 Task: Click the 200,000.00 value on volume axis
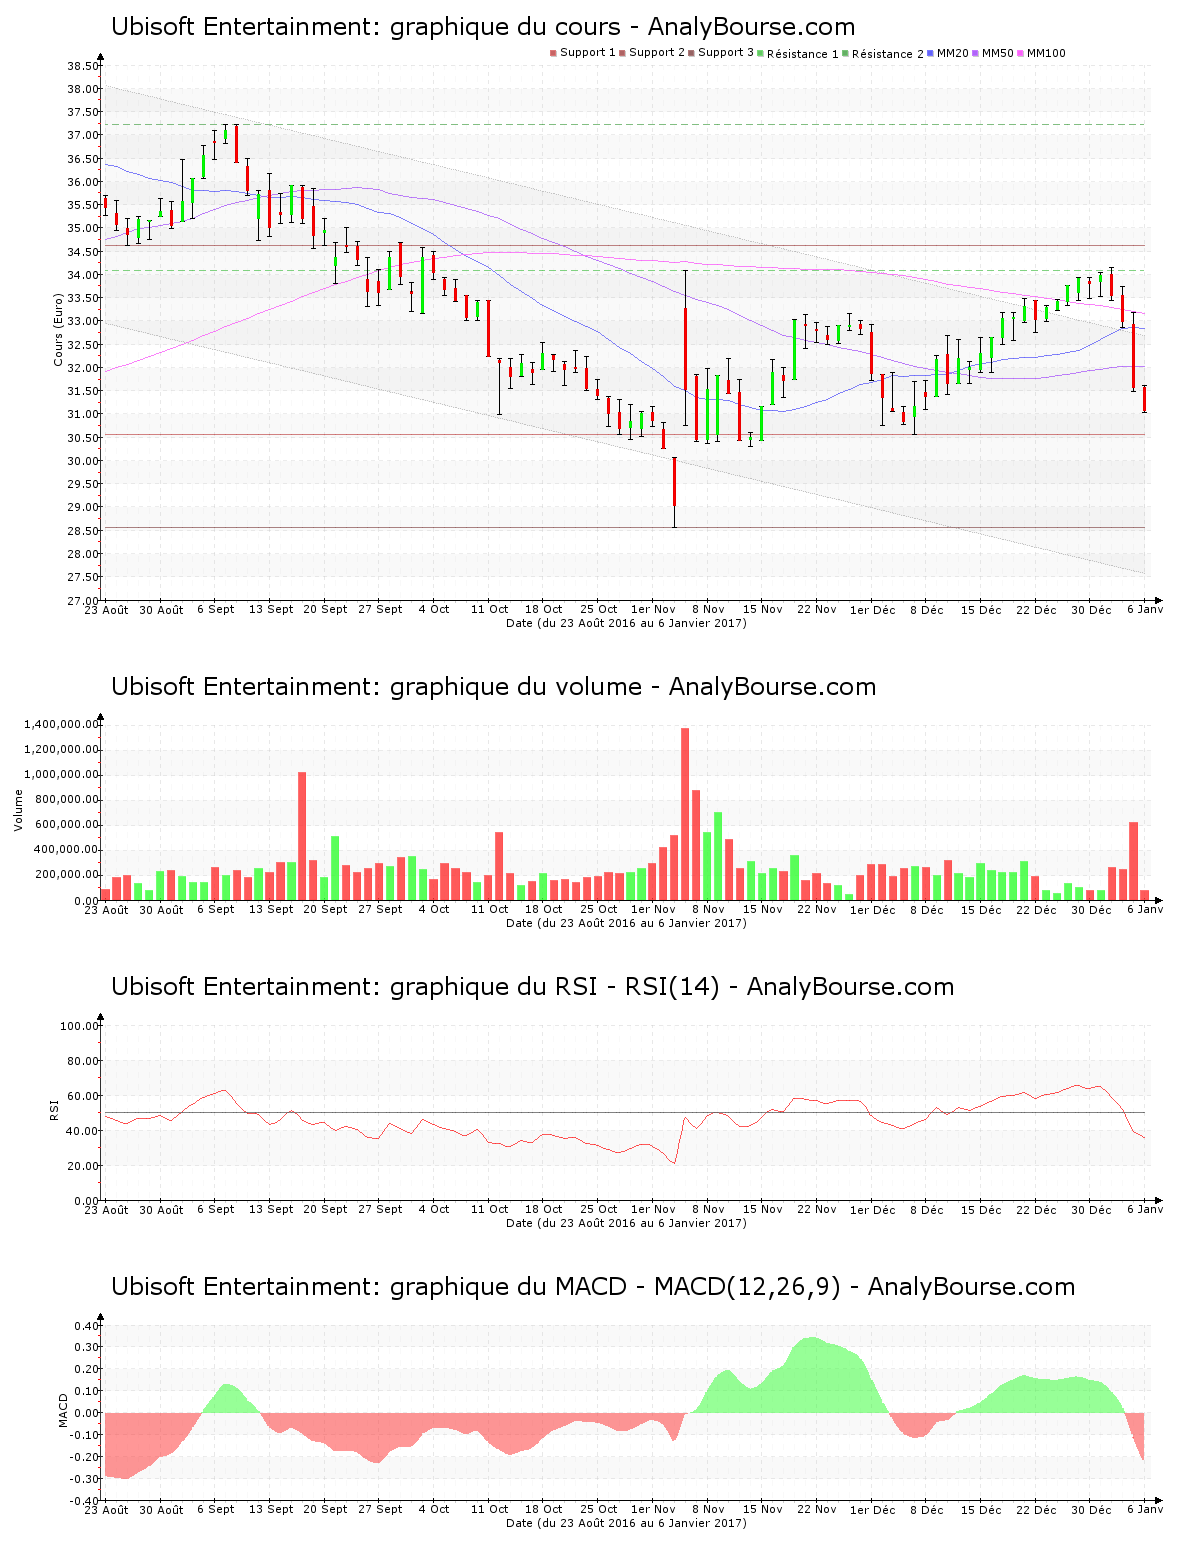67,875
